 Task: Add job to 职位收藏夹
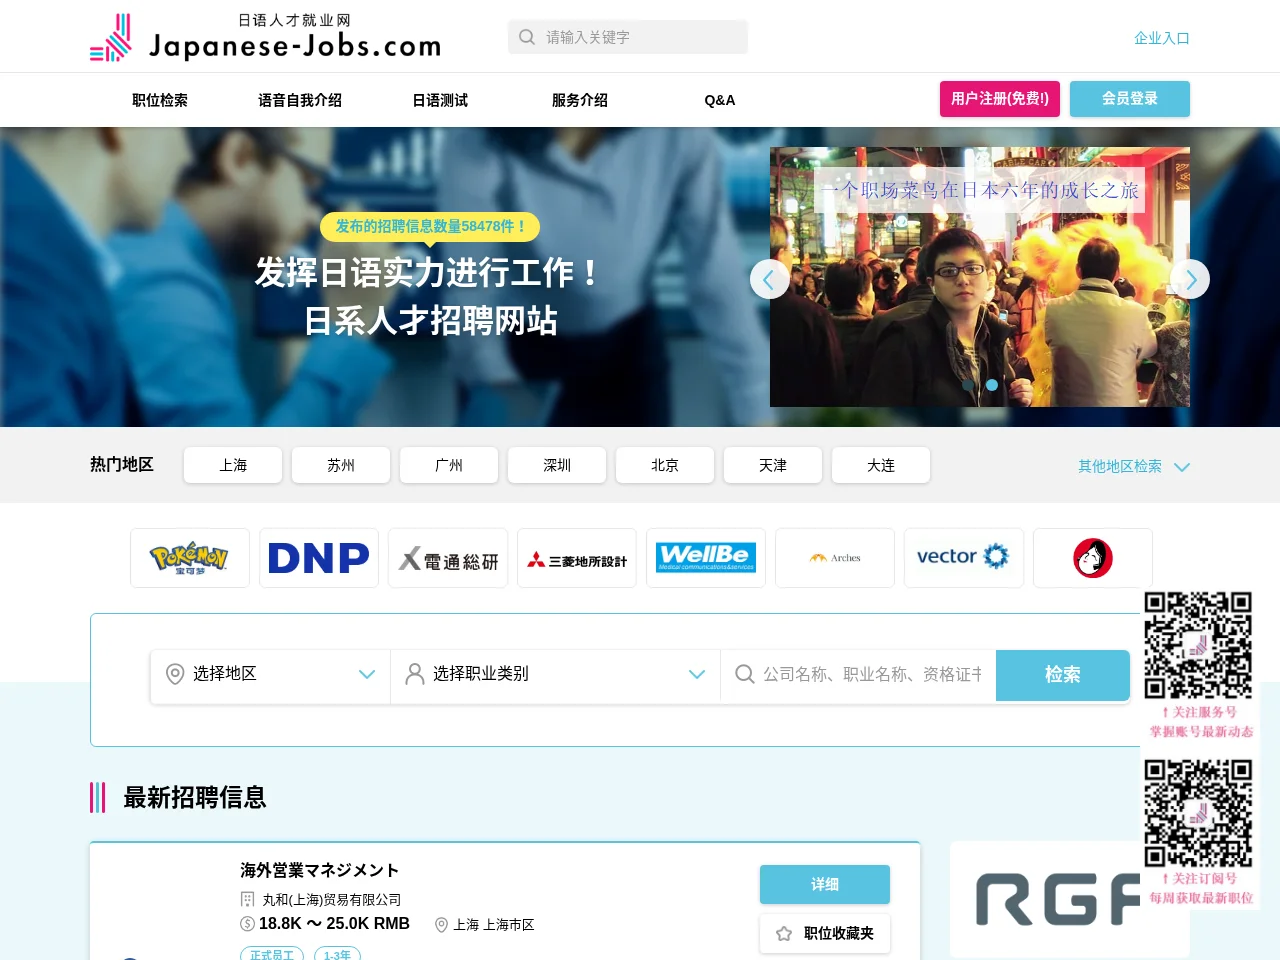pos(825,933)
